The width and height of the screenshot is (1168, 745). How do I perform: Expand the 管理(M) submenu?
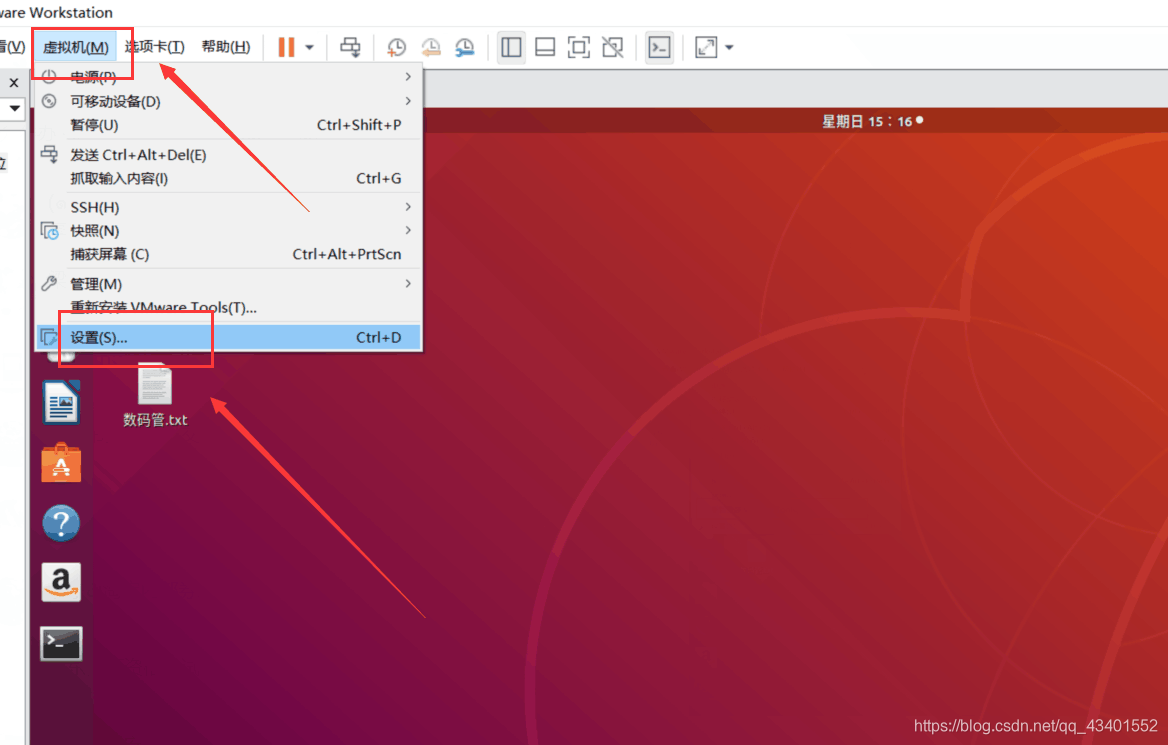(229, 284)
